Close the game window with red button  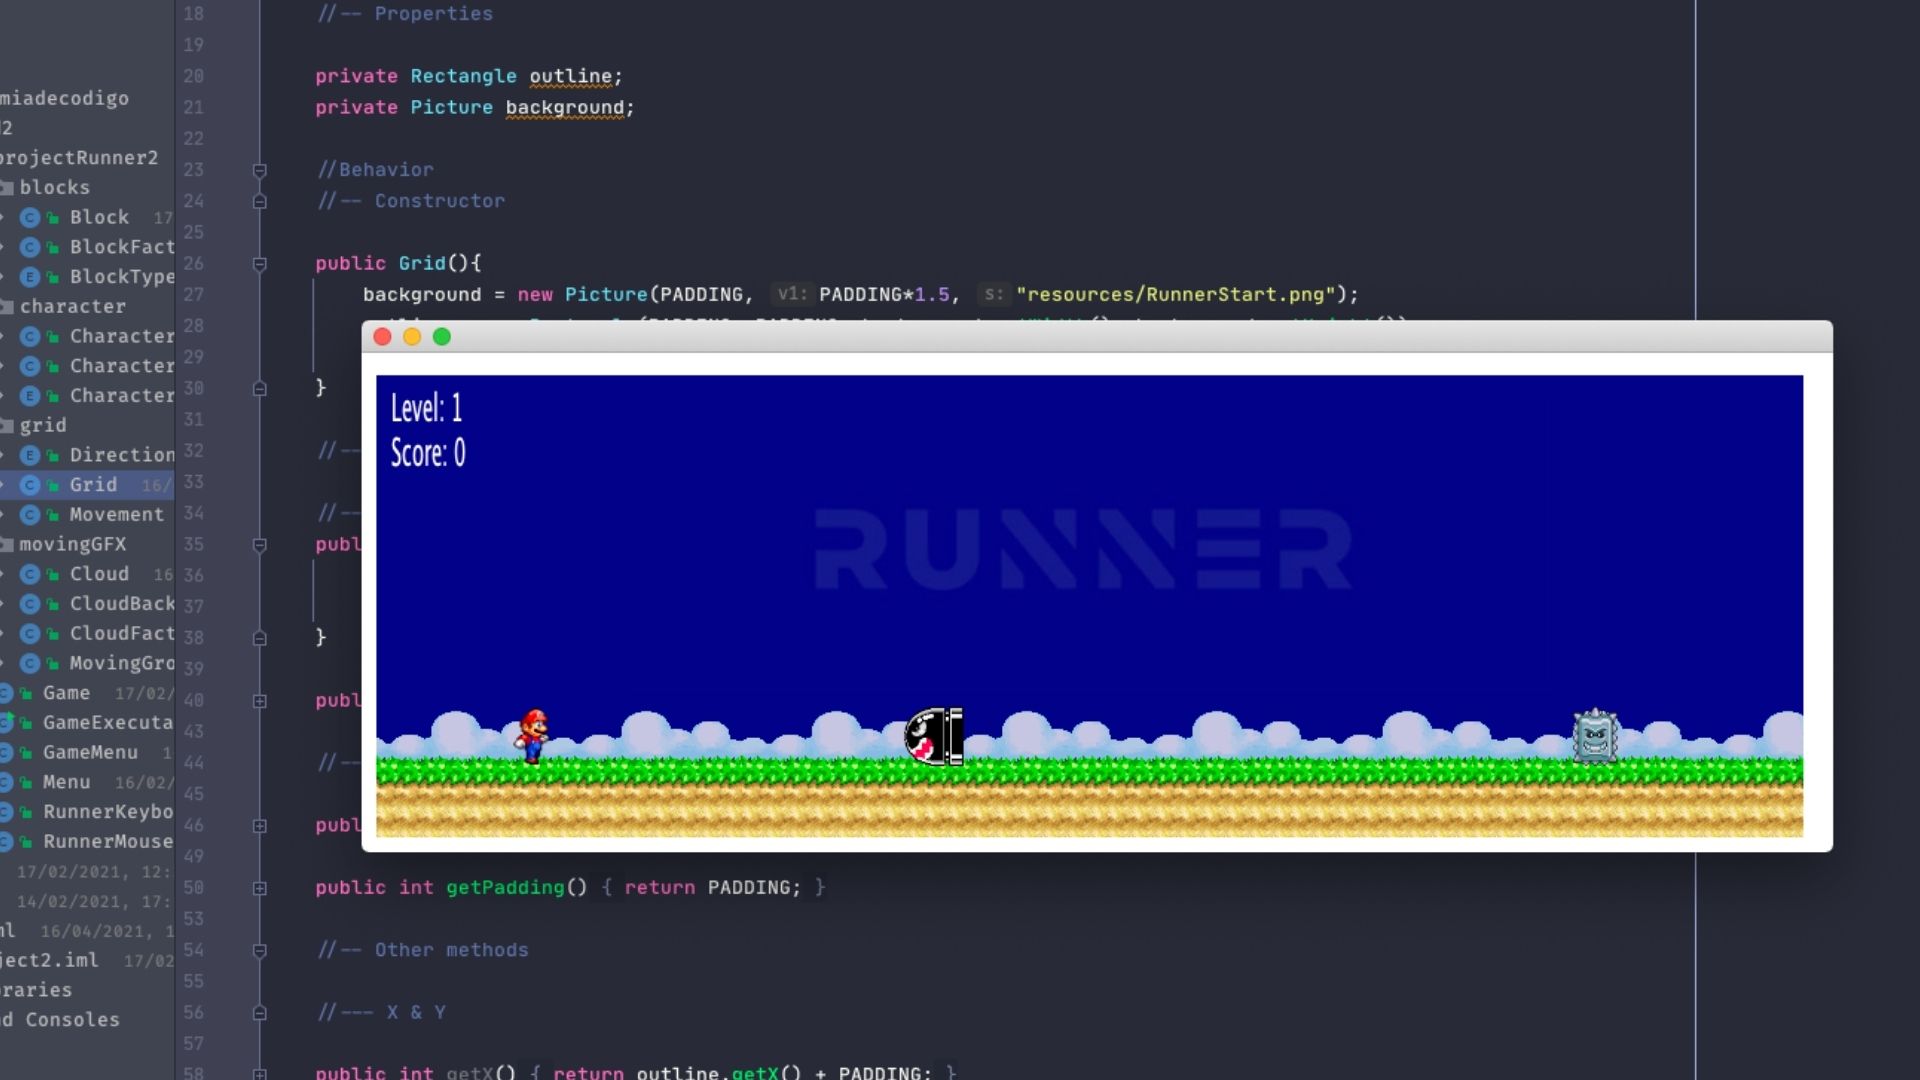[x=382, y=337]
